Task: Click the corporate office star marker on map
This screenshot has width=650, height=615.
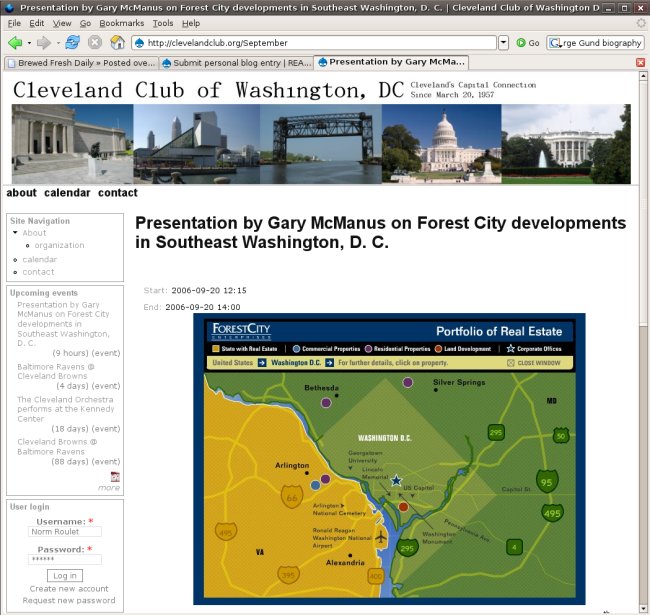Action: [396, 480]
